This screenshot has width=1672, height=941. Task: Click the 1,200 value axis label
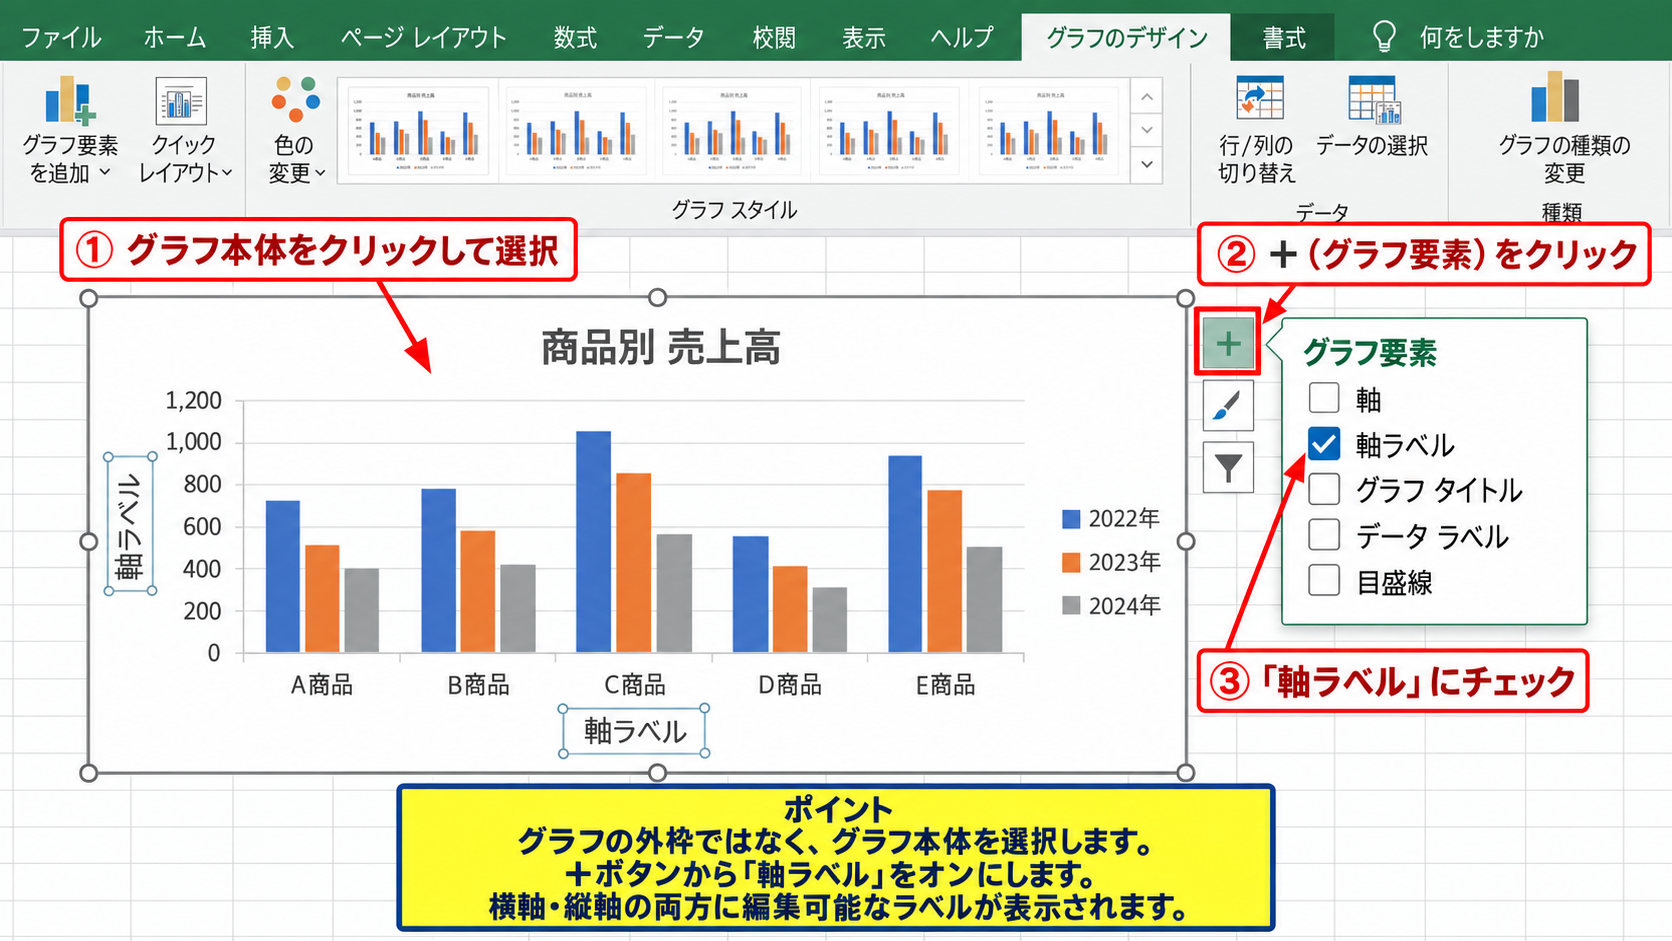[x=194, y=400]
